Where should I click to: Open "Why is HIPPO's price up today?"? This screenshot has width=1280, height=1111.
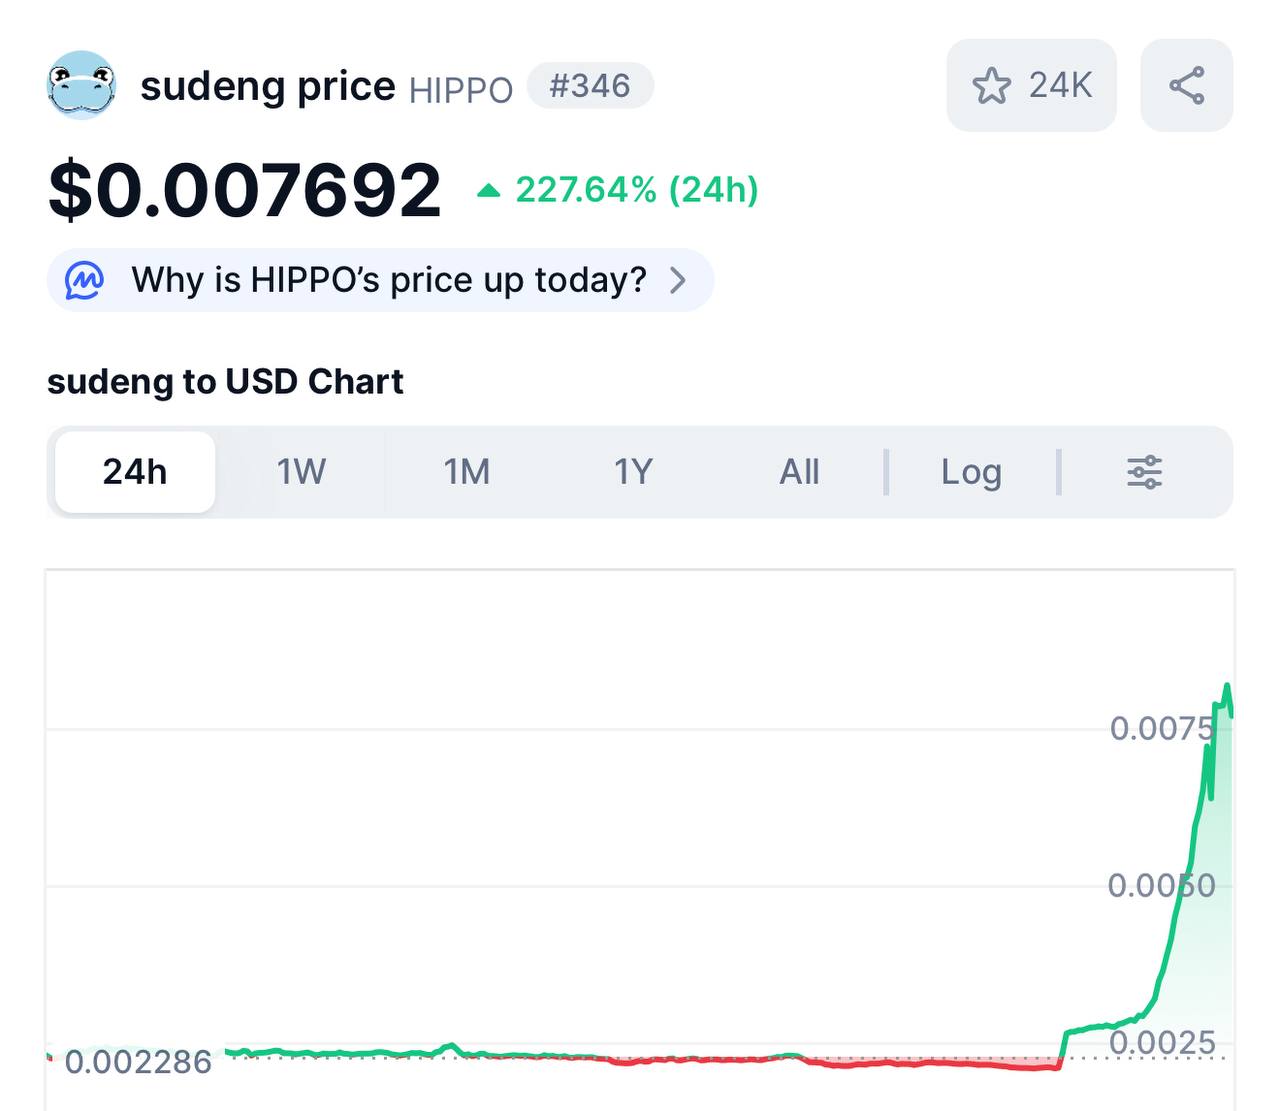click(389, 280)
